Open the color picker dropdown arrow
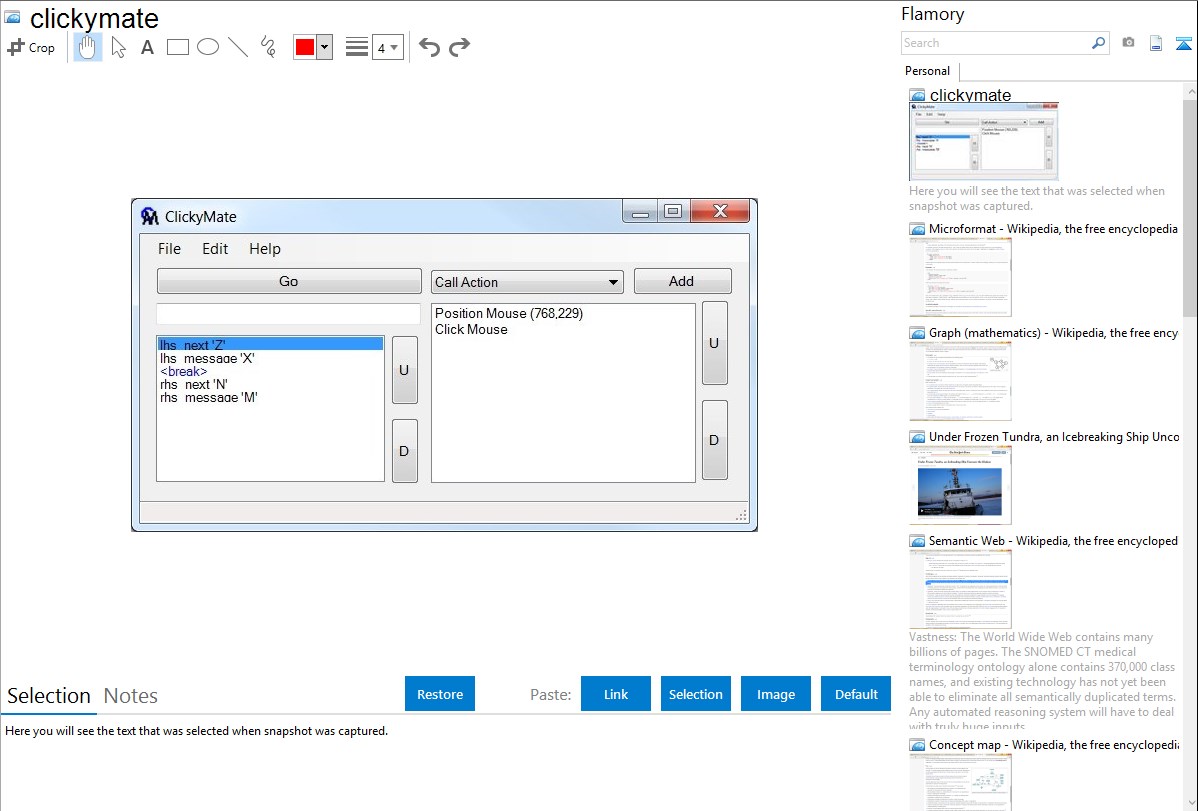The image size is (1198, 811). tap(324, 47)
